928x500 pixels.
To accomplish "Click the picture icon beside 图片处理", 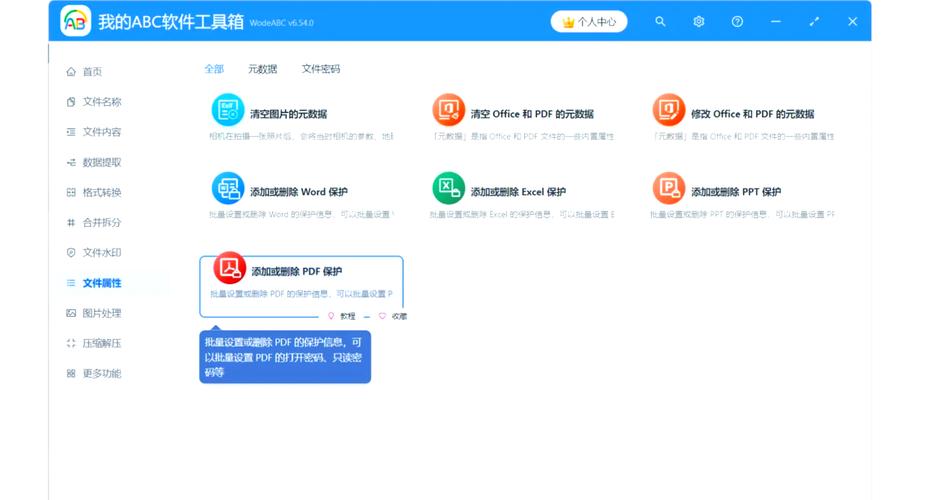I will (x=71, y=313).
